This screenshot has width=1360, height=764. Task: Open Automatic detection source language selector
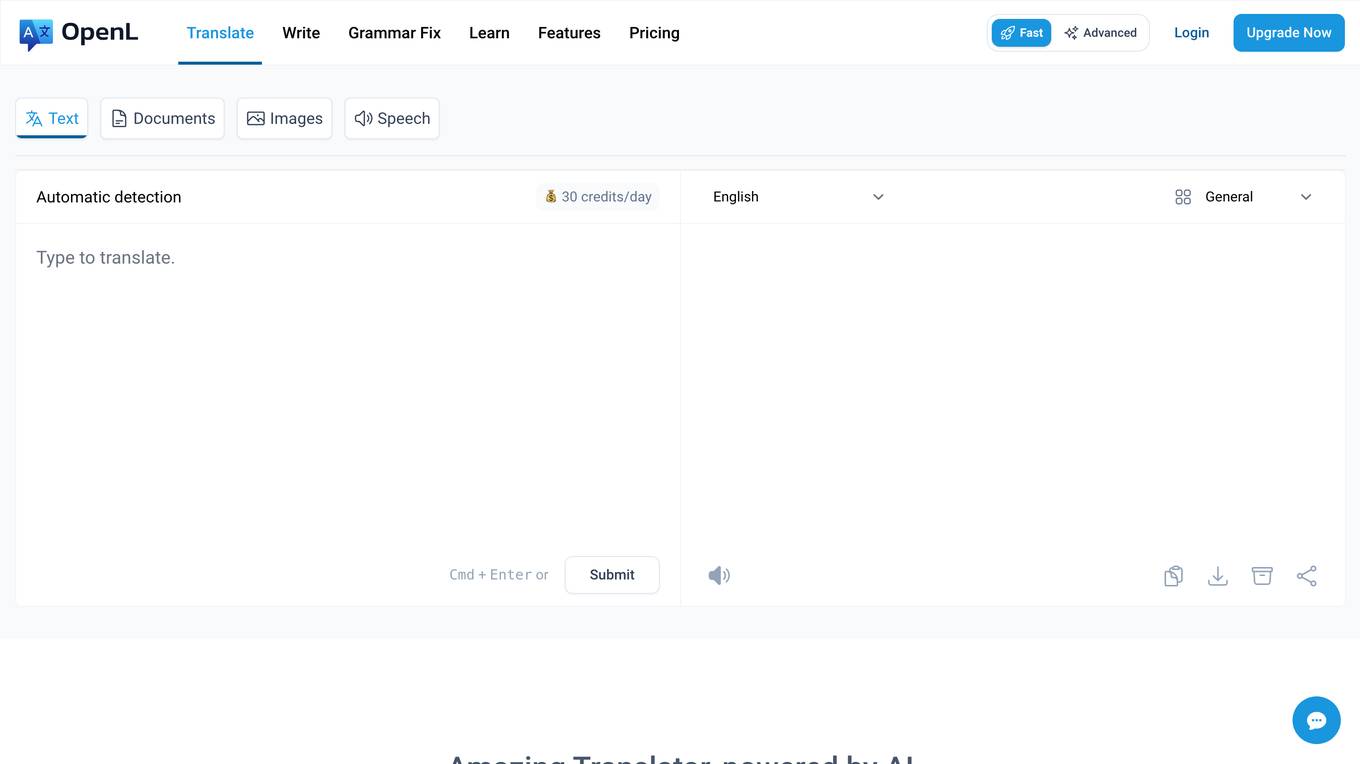tap(109, 197)
